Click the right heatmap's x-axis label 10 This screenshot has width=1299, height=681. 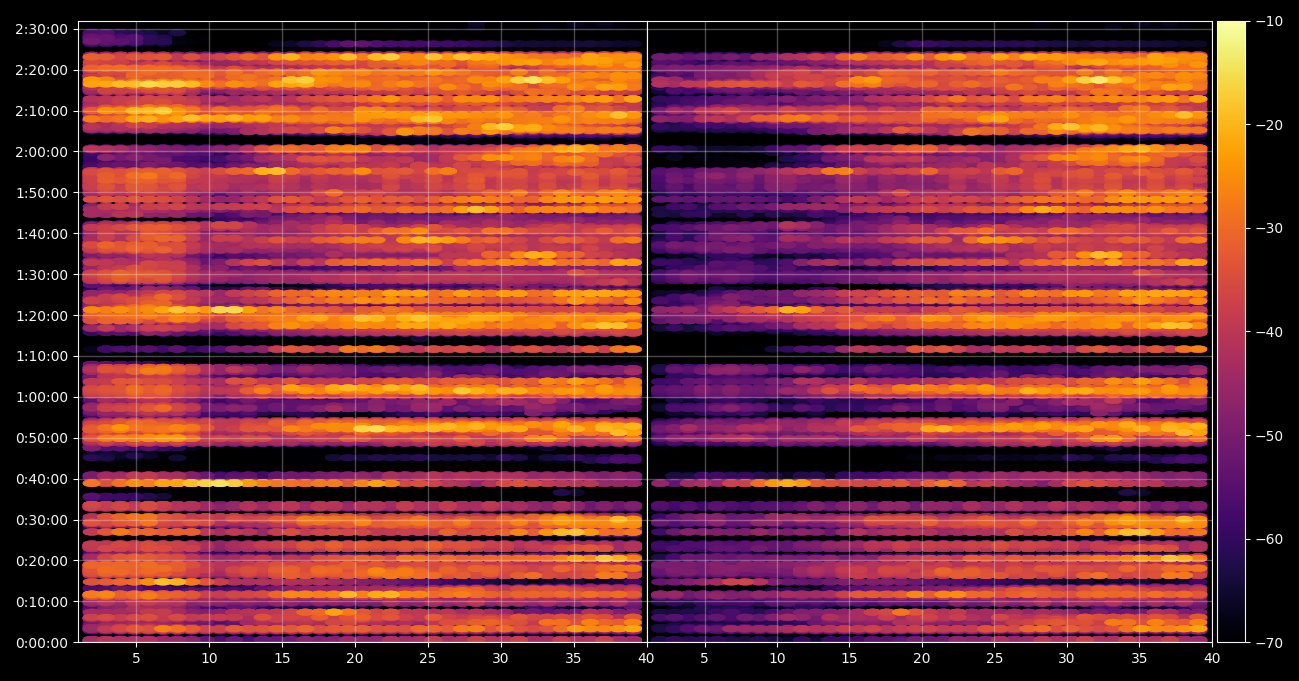coord(776,659)
